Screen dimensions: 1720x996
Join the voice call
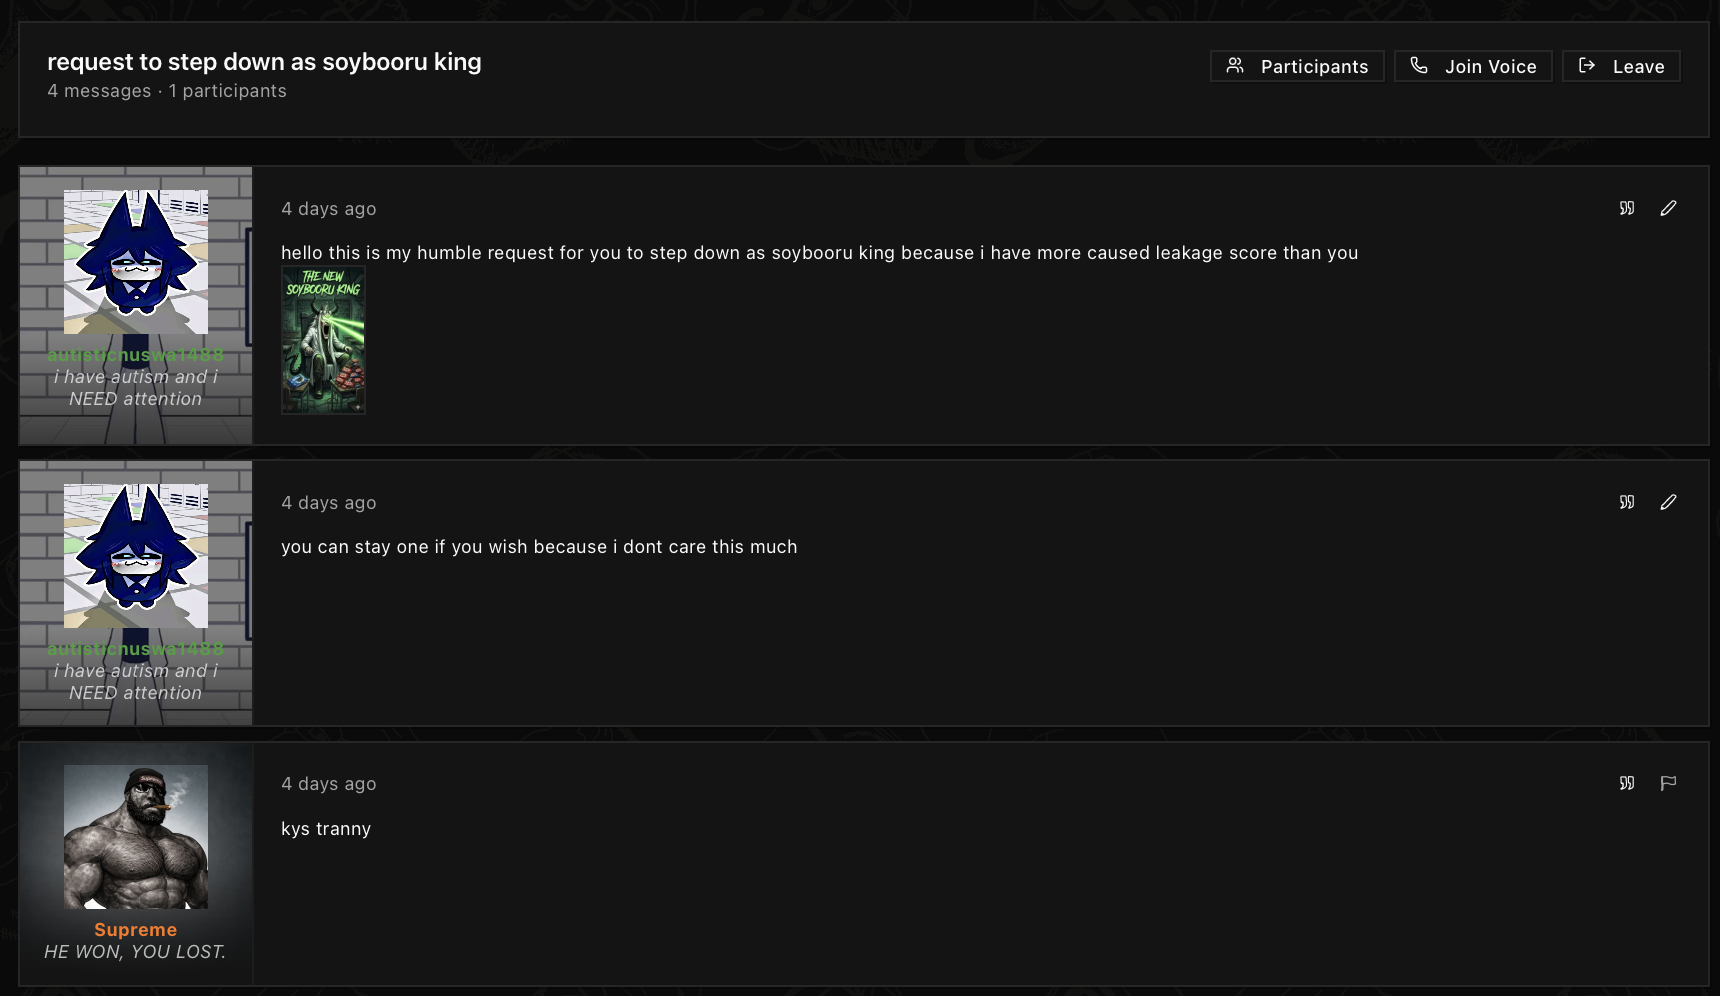pos(1473,66)
